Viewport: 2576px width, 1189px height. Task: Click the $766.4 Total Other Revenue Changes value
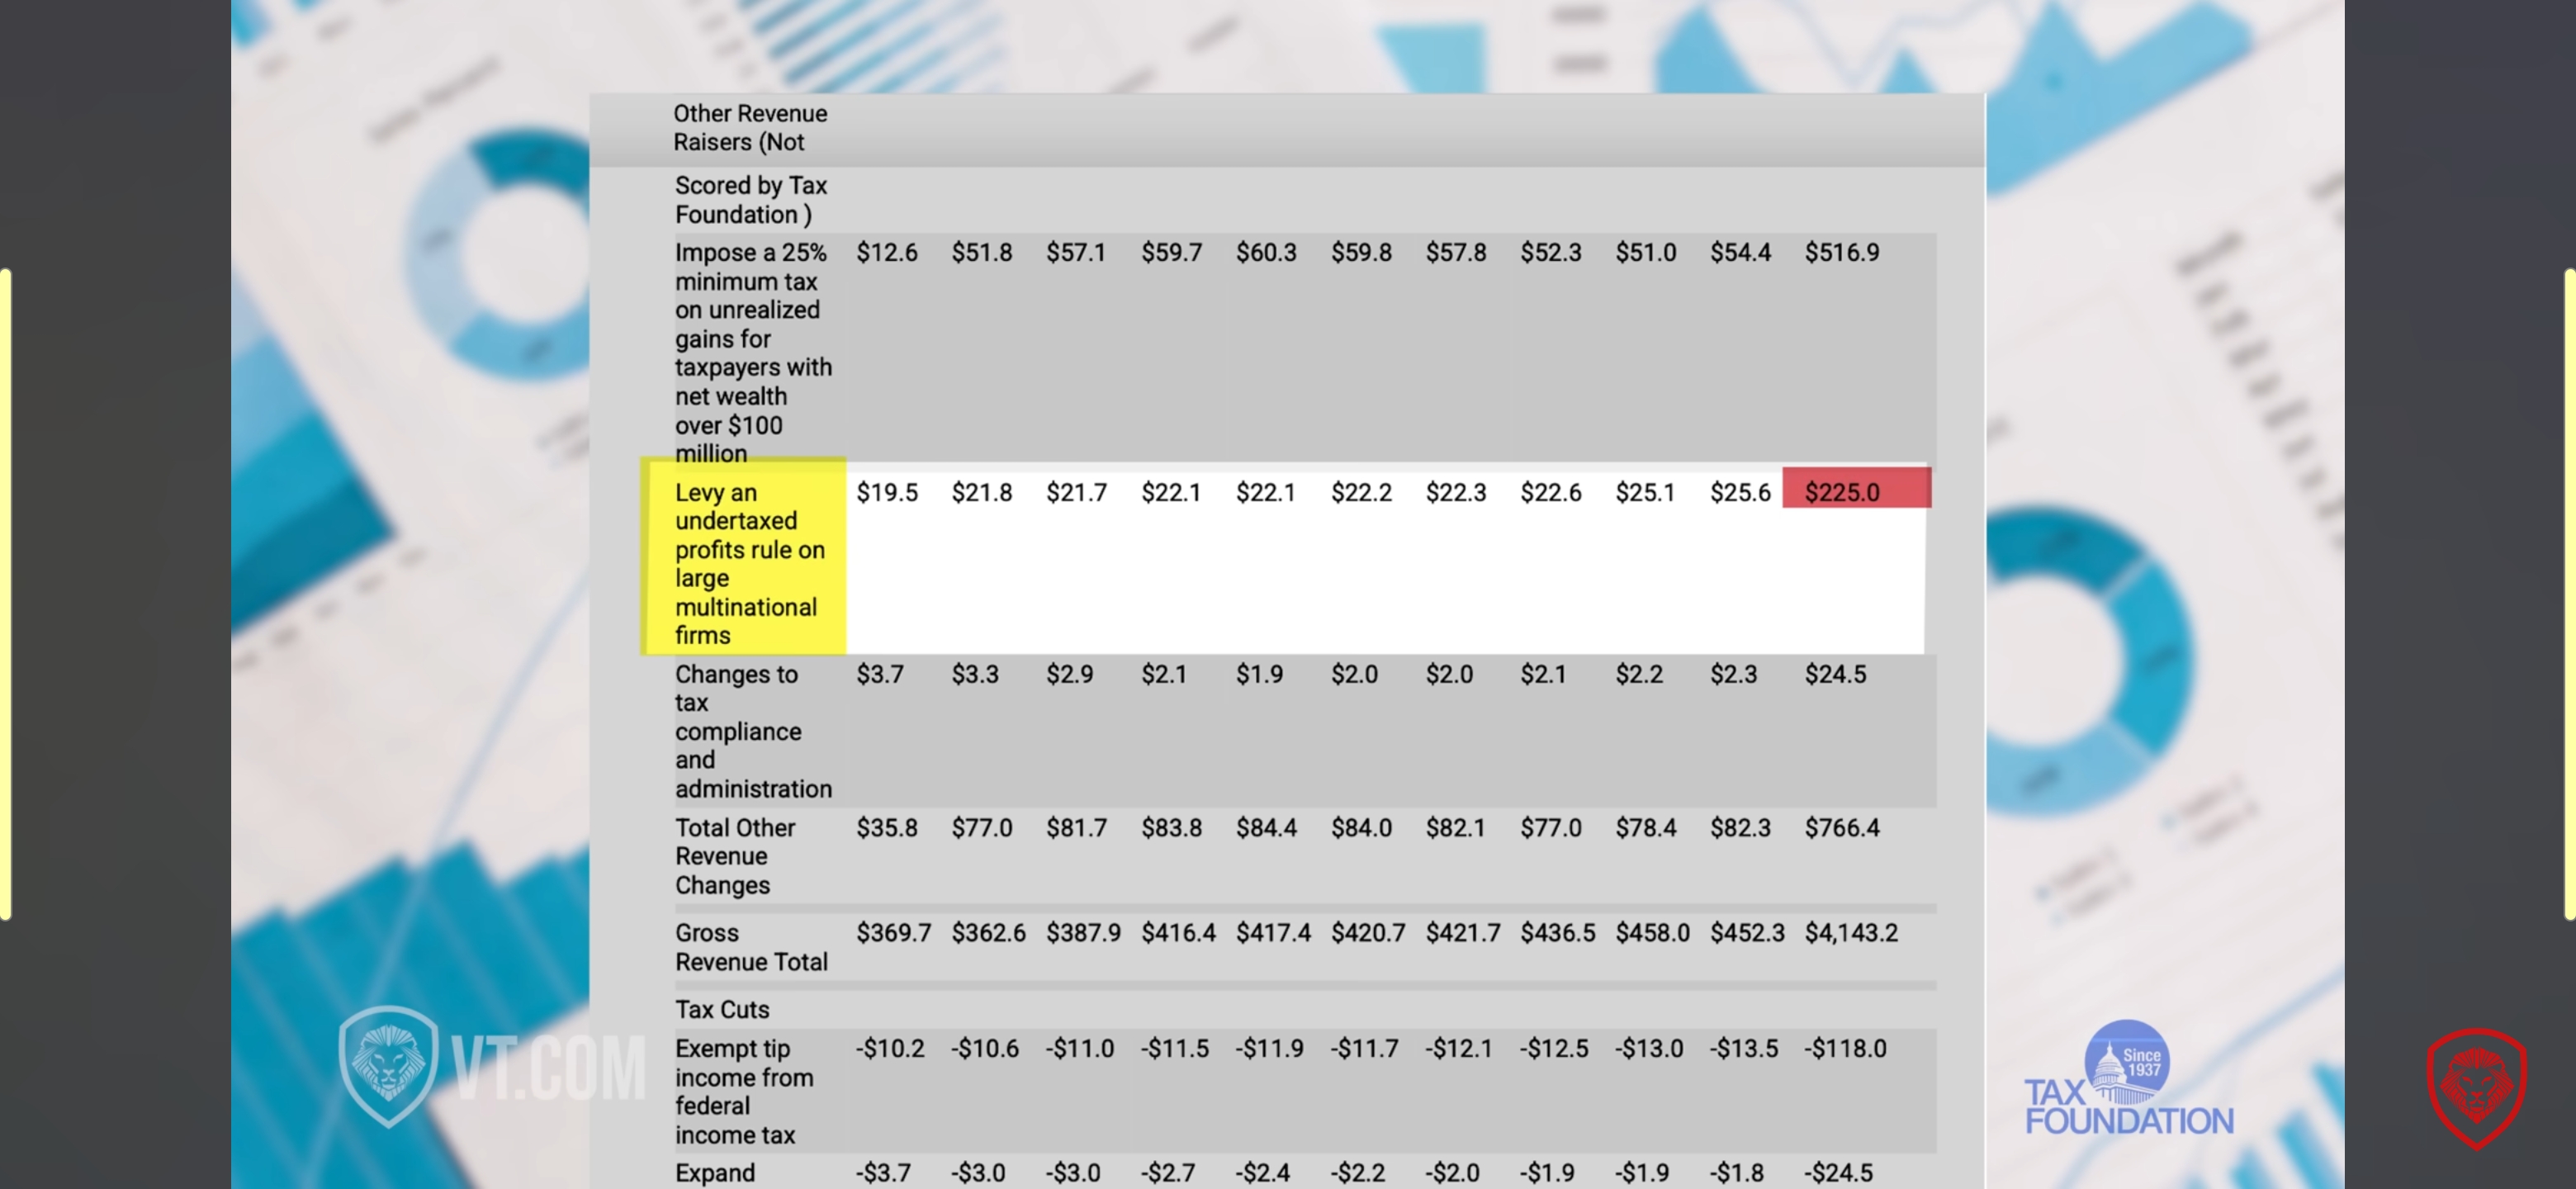[x=1841, y=827]
